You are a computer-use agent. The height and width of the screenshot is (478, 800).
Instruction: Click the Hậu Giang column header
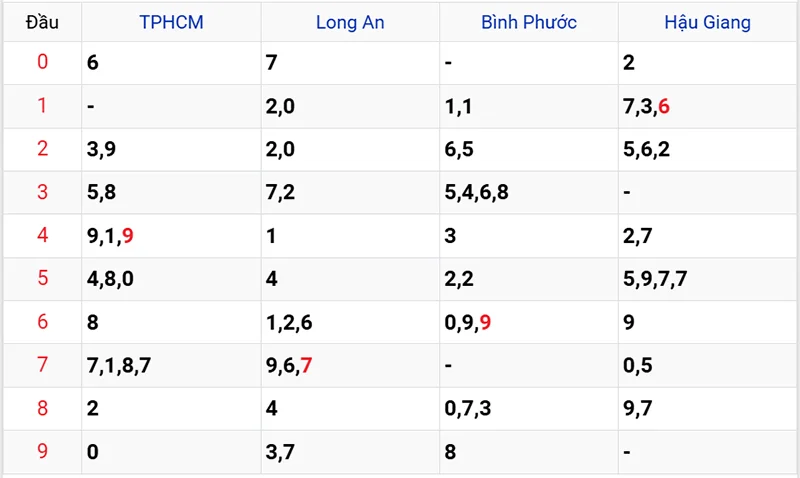[707, 22]
